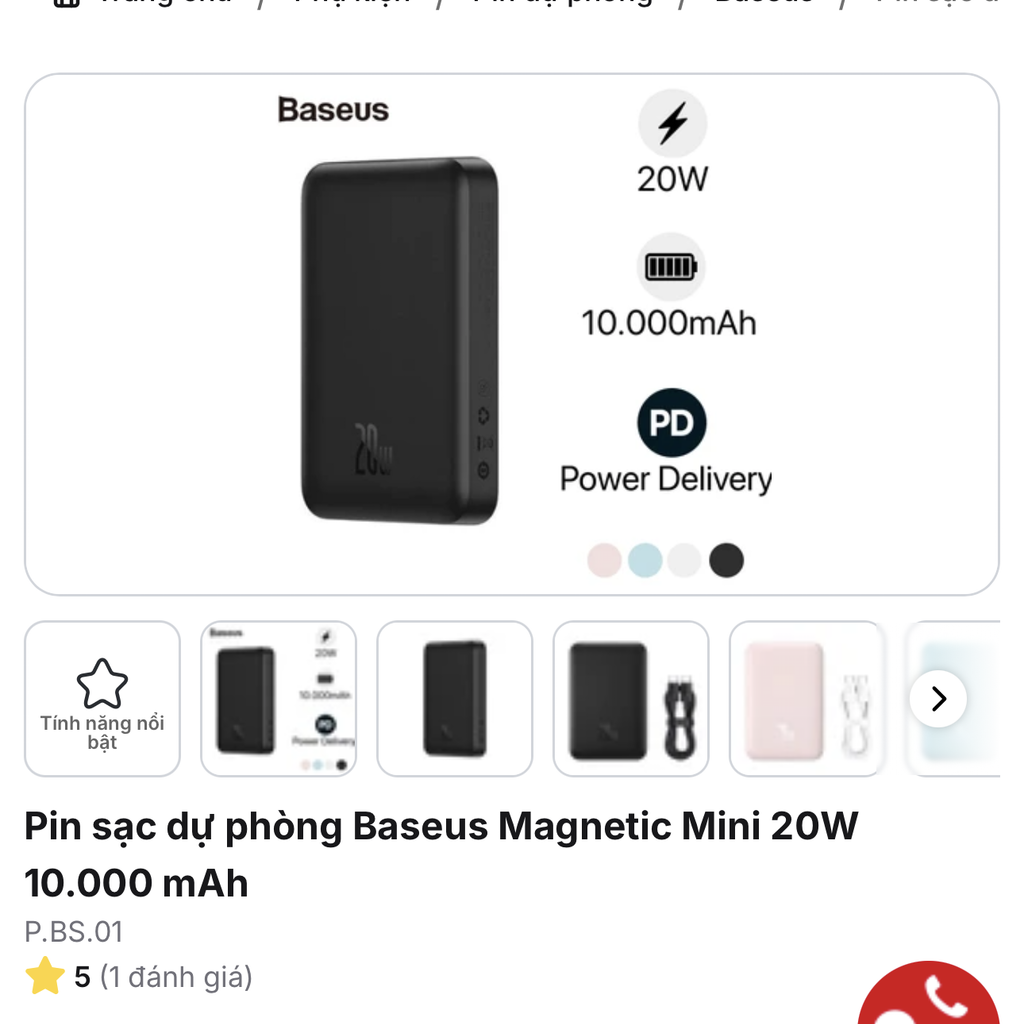The image size is (1024, 1024).
Task: Select the black powerbank angled thumbnail
Action: point(454,697)
